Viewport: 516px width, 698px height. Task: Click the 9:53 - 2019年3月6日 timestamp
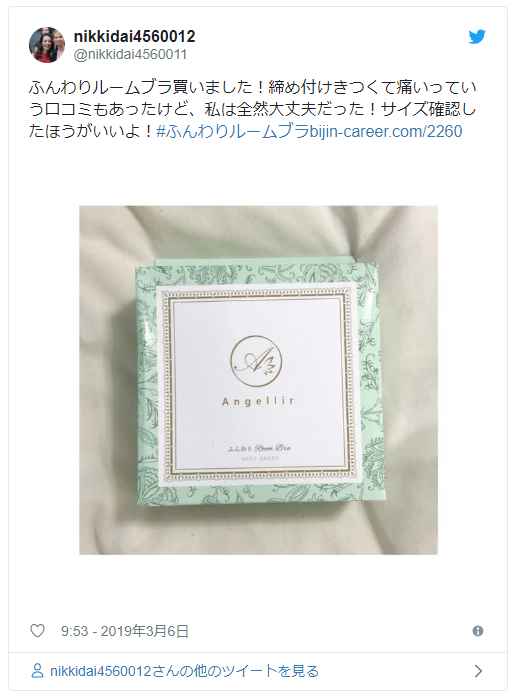coord(125,631)
